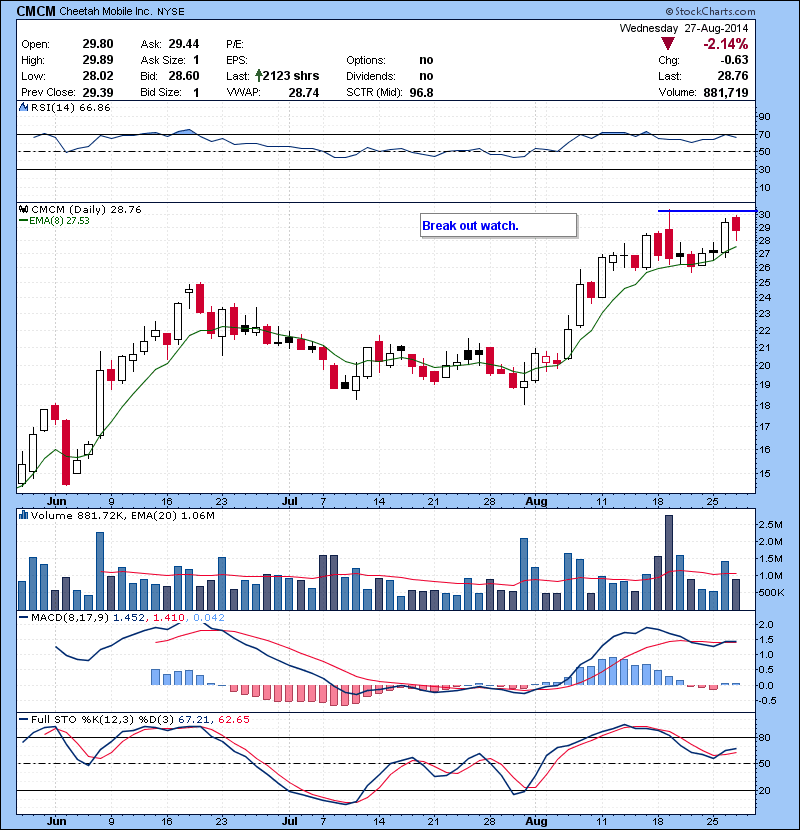Click the 90 level on the RSI axis

pos(765,116)
